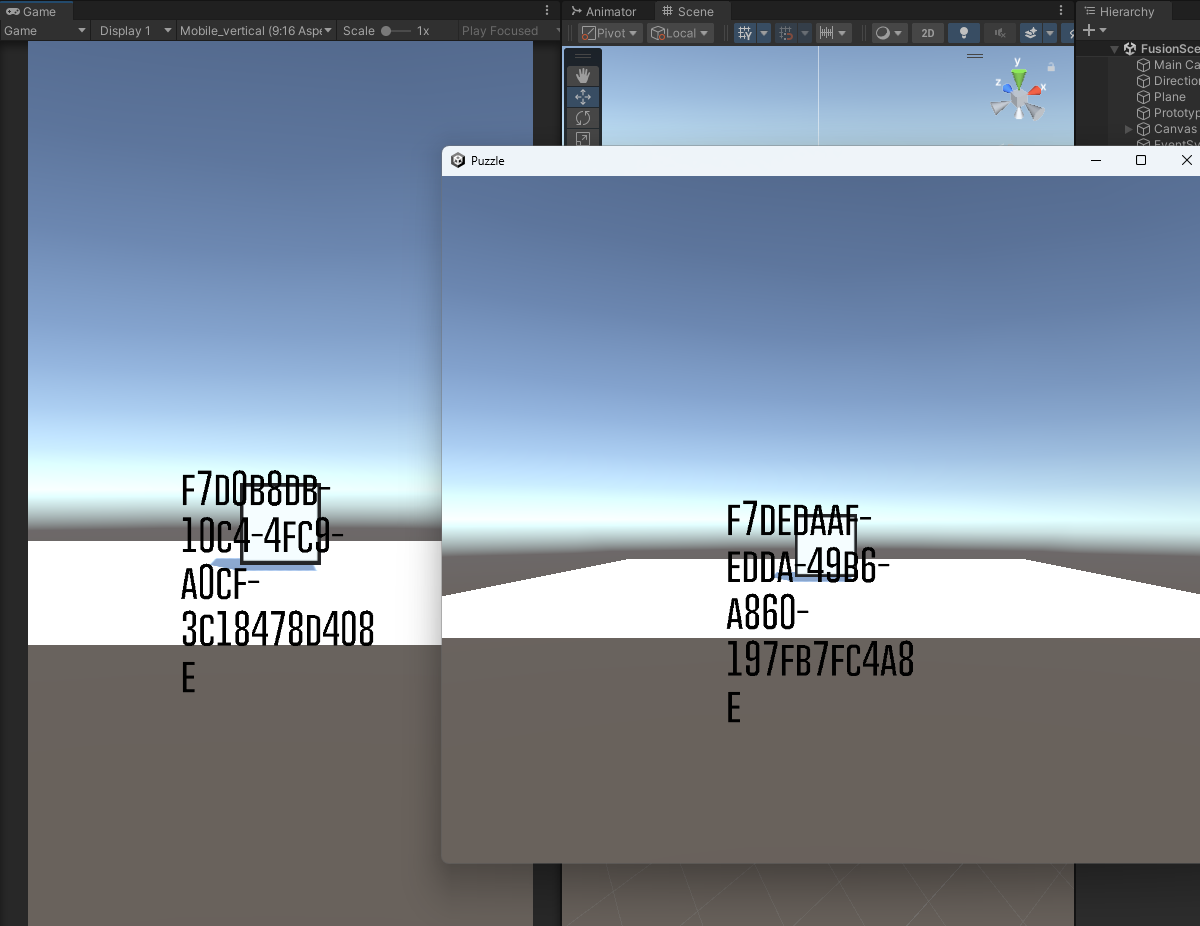This screenshot has height=926, width=1200.
Task: Open the Mobile_vertical aspect ratio dropdown
Action: tap(257, 31)
